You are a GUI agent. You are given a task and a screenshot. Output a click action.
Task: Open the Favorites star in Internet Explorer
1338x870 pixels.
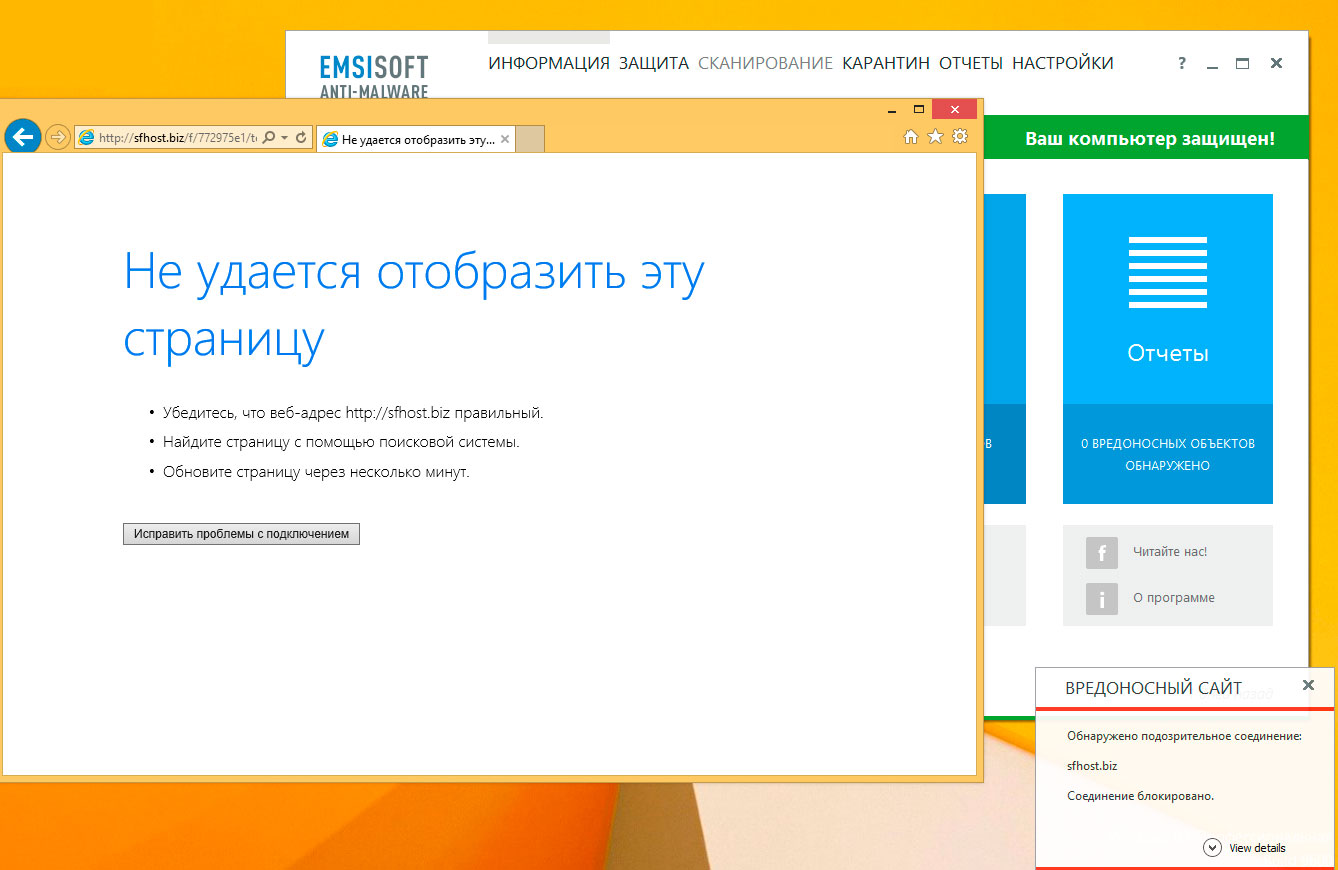(x=936, y=137)
